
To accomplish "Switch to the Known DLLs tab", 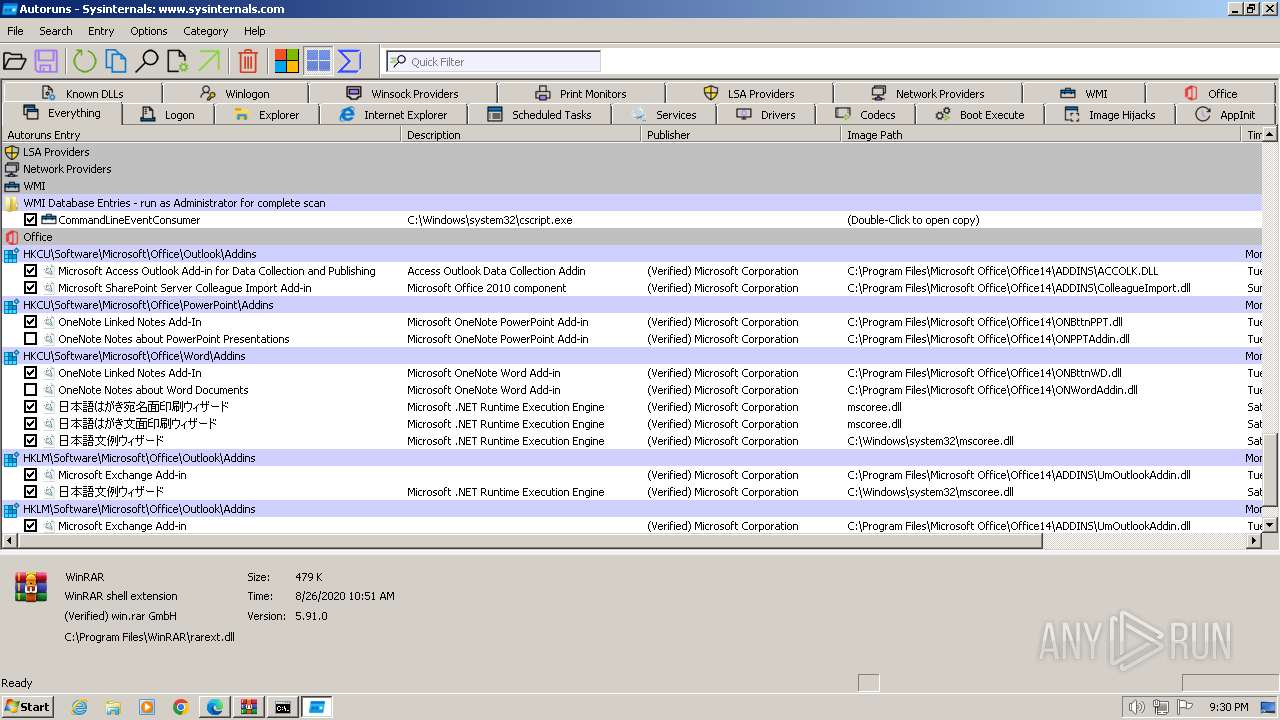I will (x=84, y=94).
